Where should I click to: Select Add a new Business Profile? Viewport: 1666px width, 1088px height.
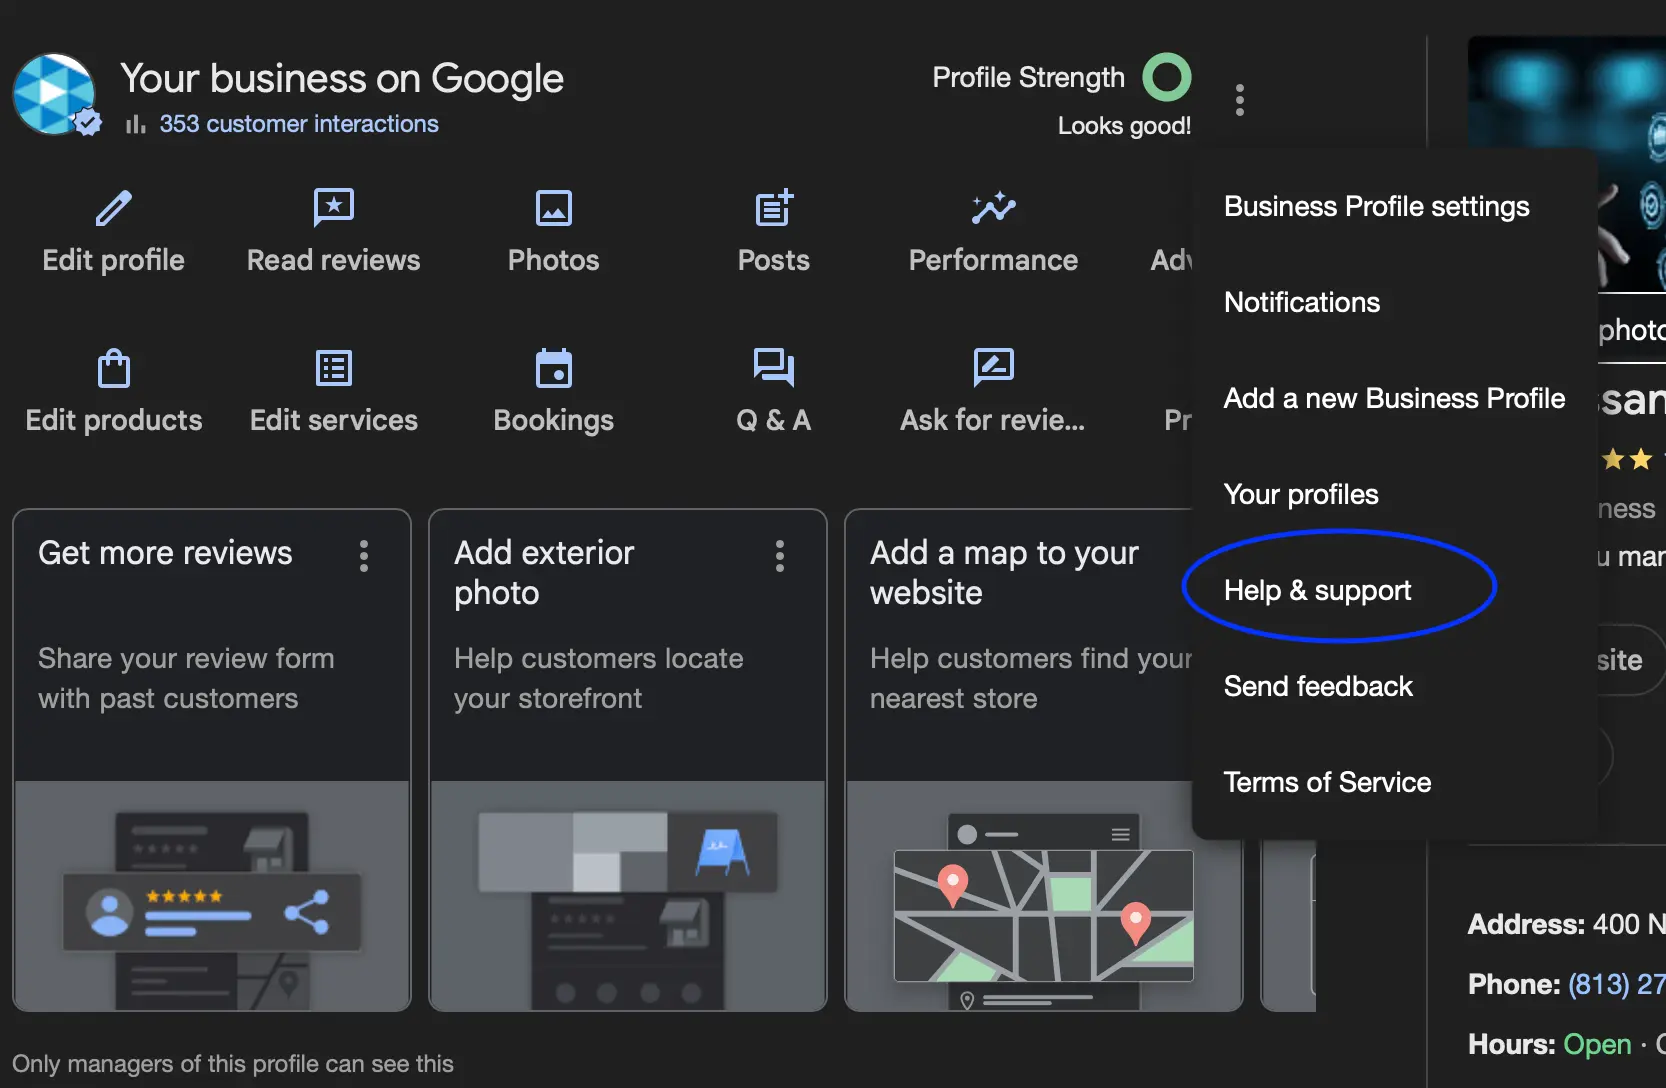tap(1394, 398)
